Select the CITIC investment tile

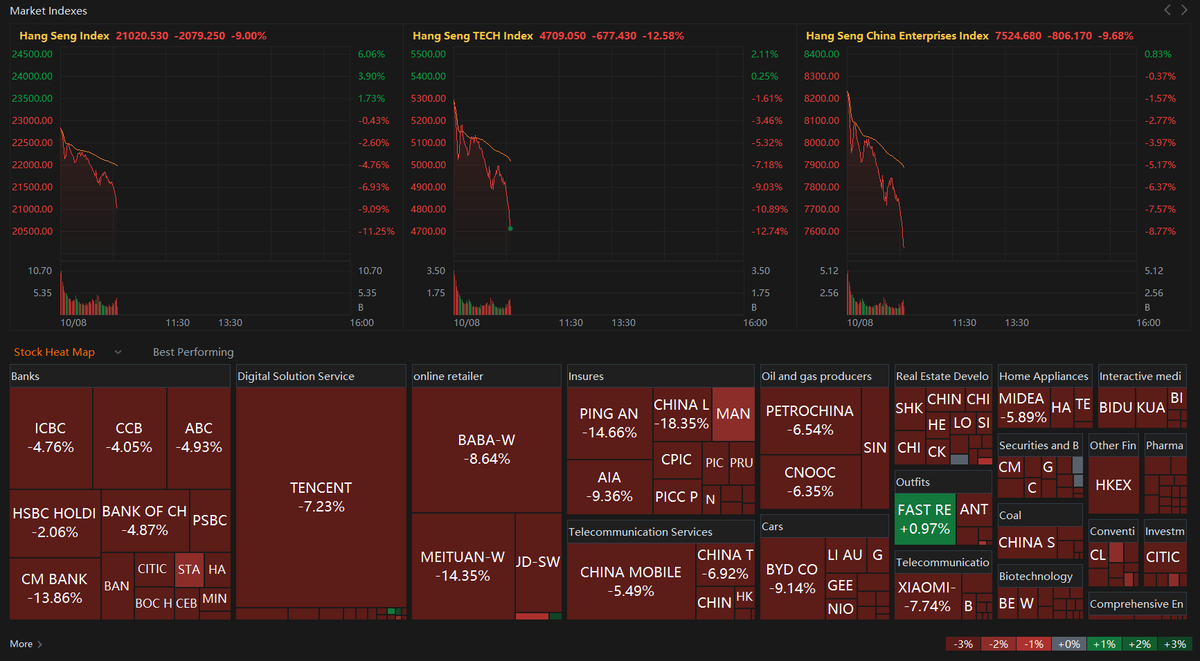[x=1163, y=557]
